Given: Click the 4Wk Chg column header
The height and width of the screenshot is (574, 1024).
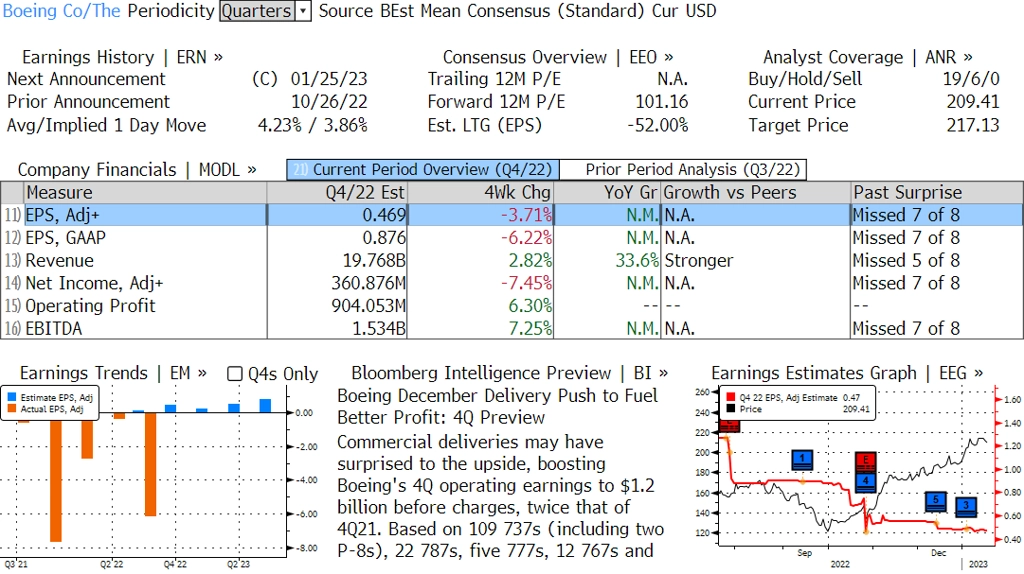Looking at the screenshot, I should pyautogui.click(x=480, y=193).
